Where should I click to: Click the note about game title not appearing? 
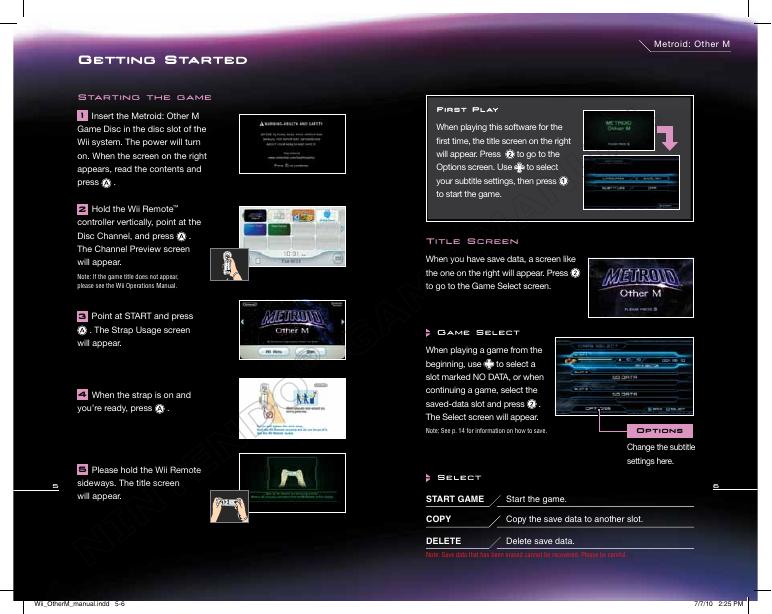click(128, 281)
